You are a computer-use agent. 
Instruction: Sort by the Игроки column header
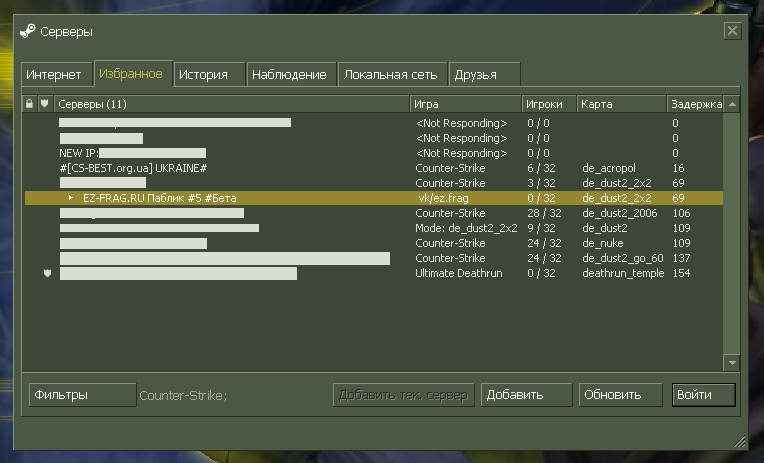tap(549, 104)
